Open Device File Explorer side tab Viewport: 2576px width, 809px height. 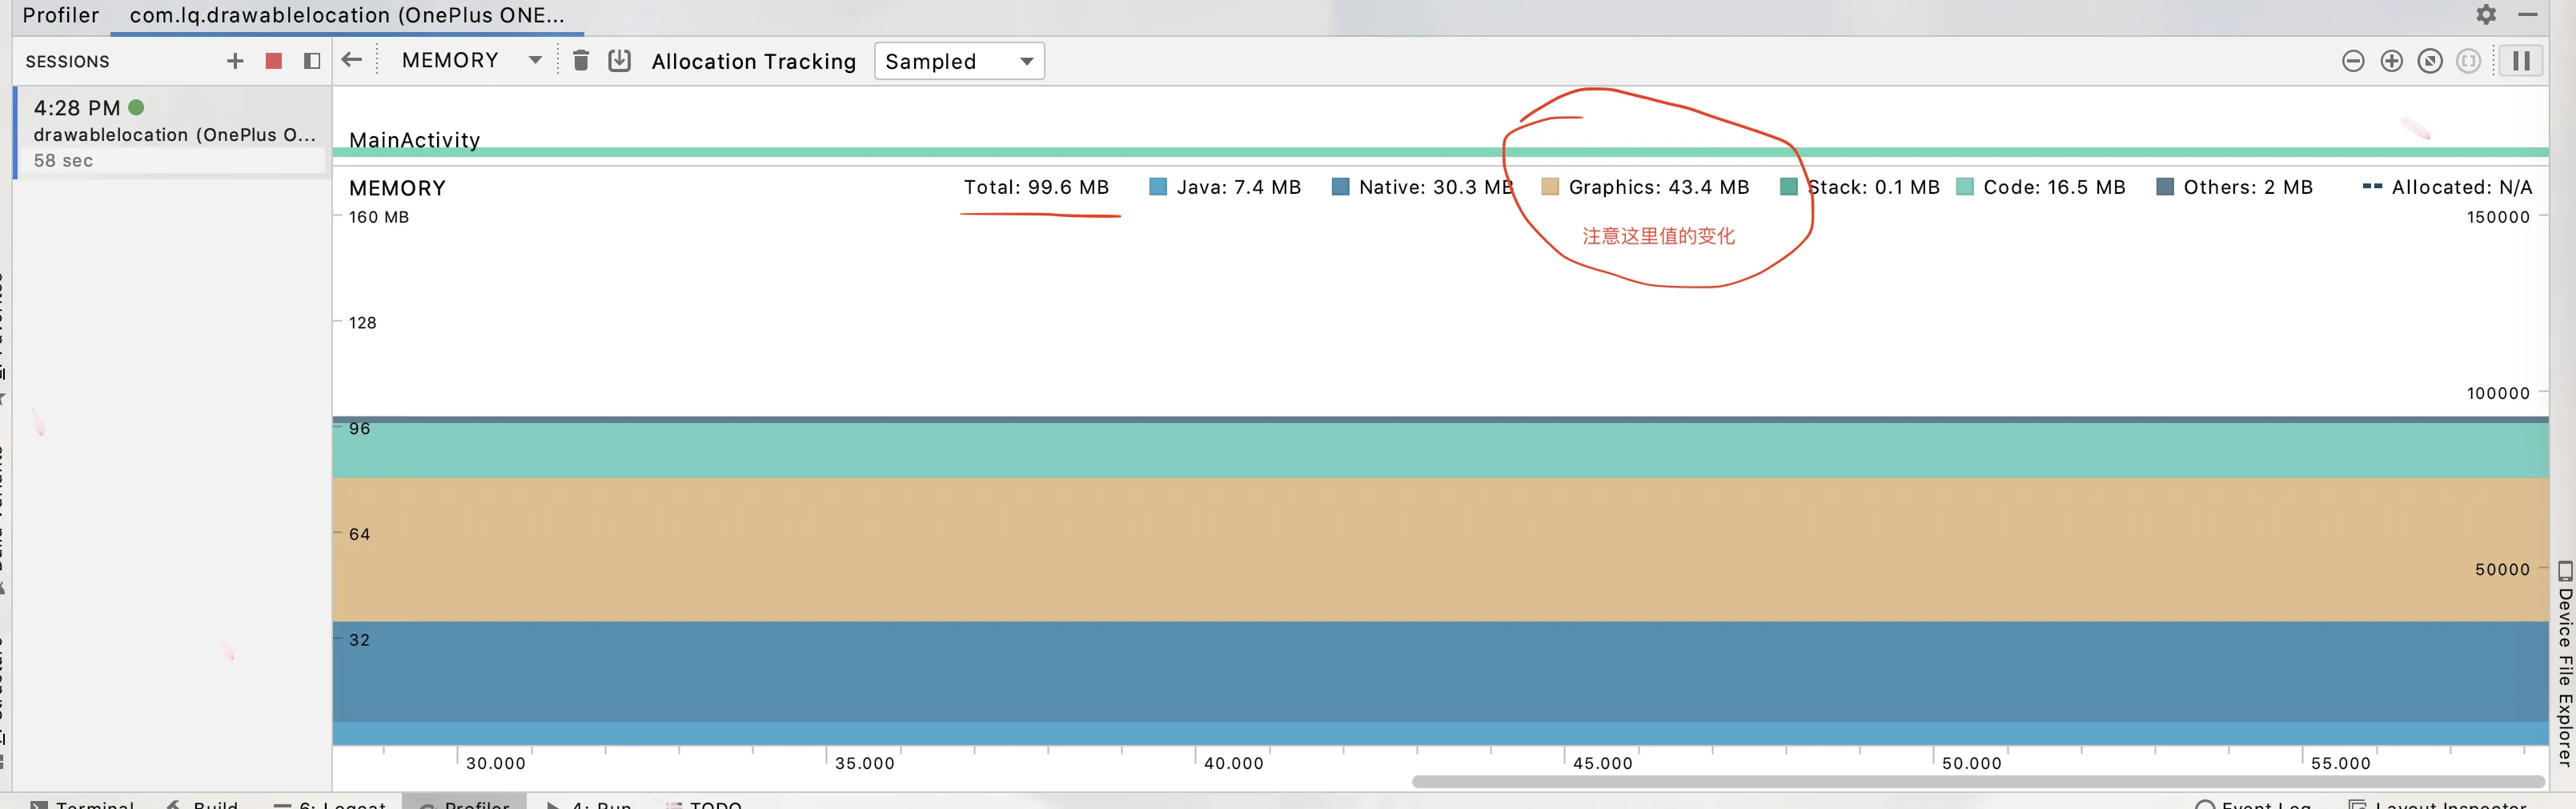pyautogui.click(x=2564, y=664)
